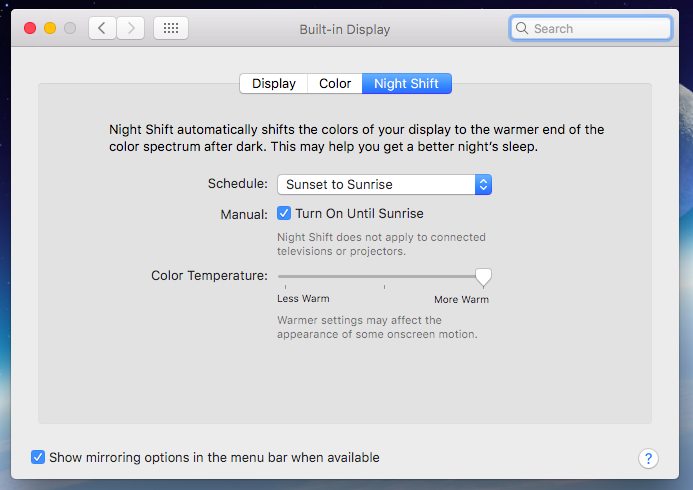
Task: Click the Color Temperature slider thumb
Action: coord(483,277)
